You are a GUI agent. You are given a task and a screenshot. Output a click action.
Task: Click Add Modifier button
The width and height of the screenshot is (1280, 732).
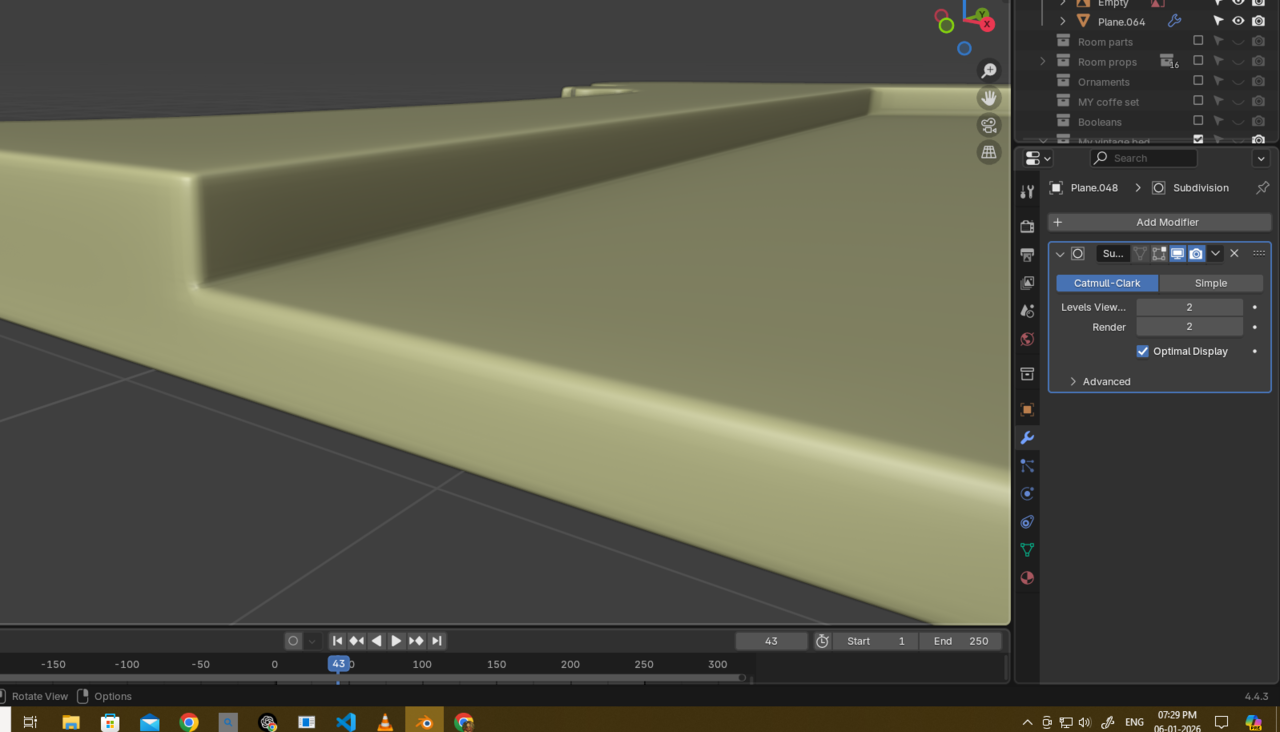1160,222
